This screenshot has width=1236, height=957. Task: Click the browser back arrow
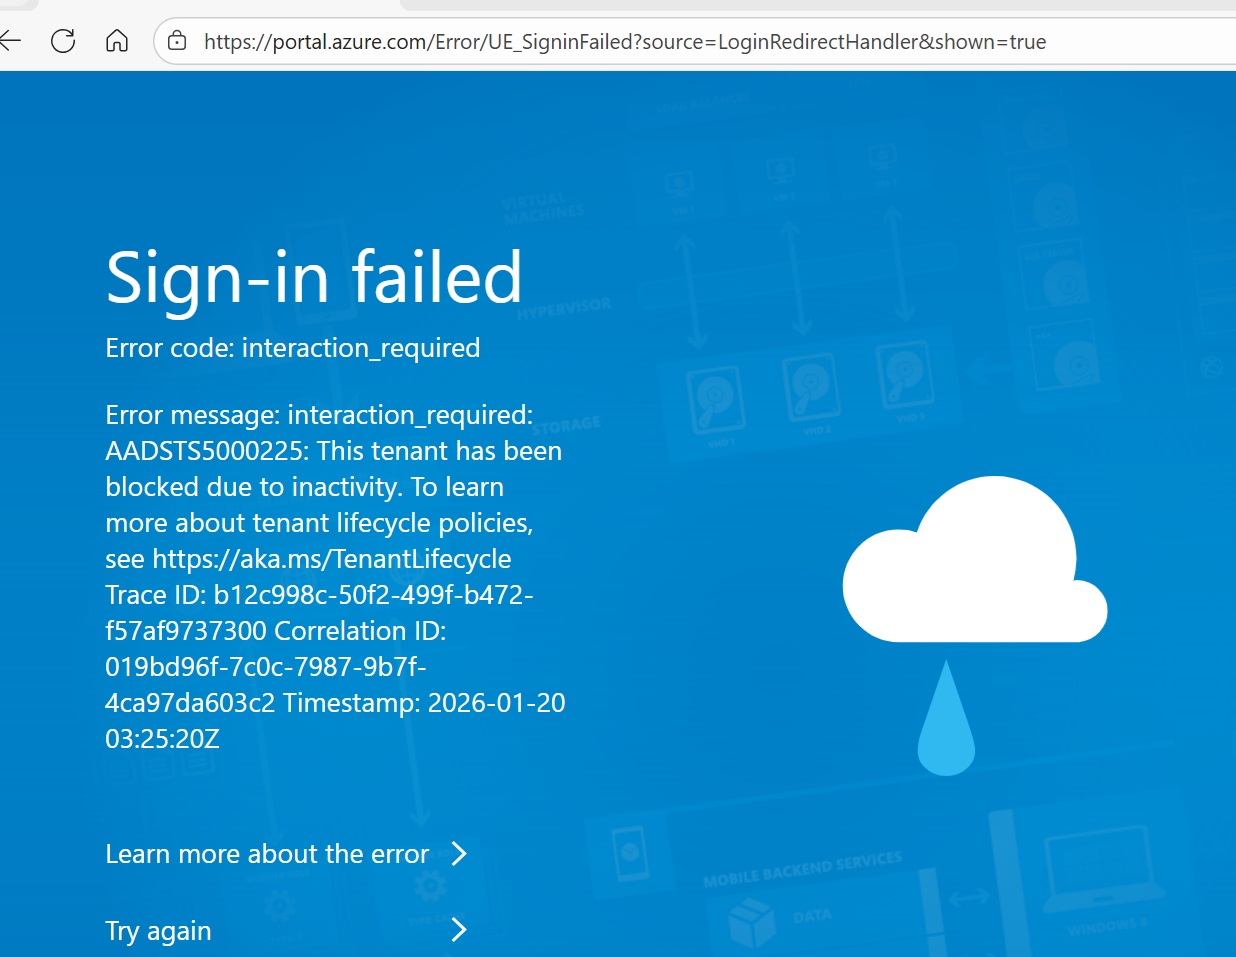tap(10, 41)
